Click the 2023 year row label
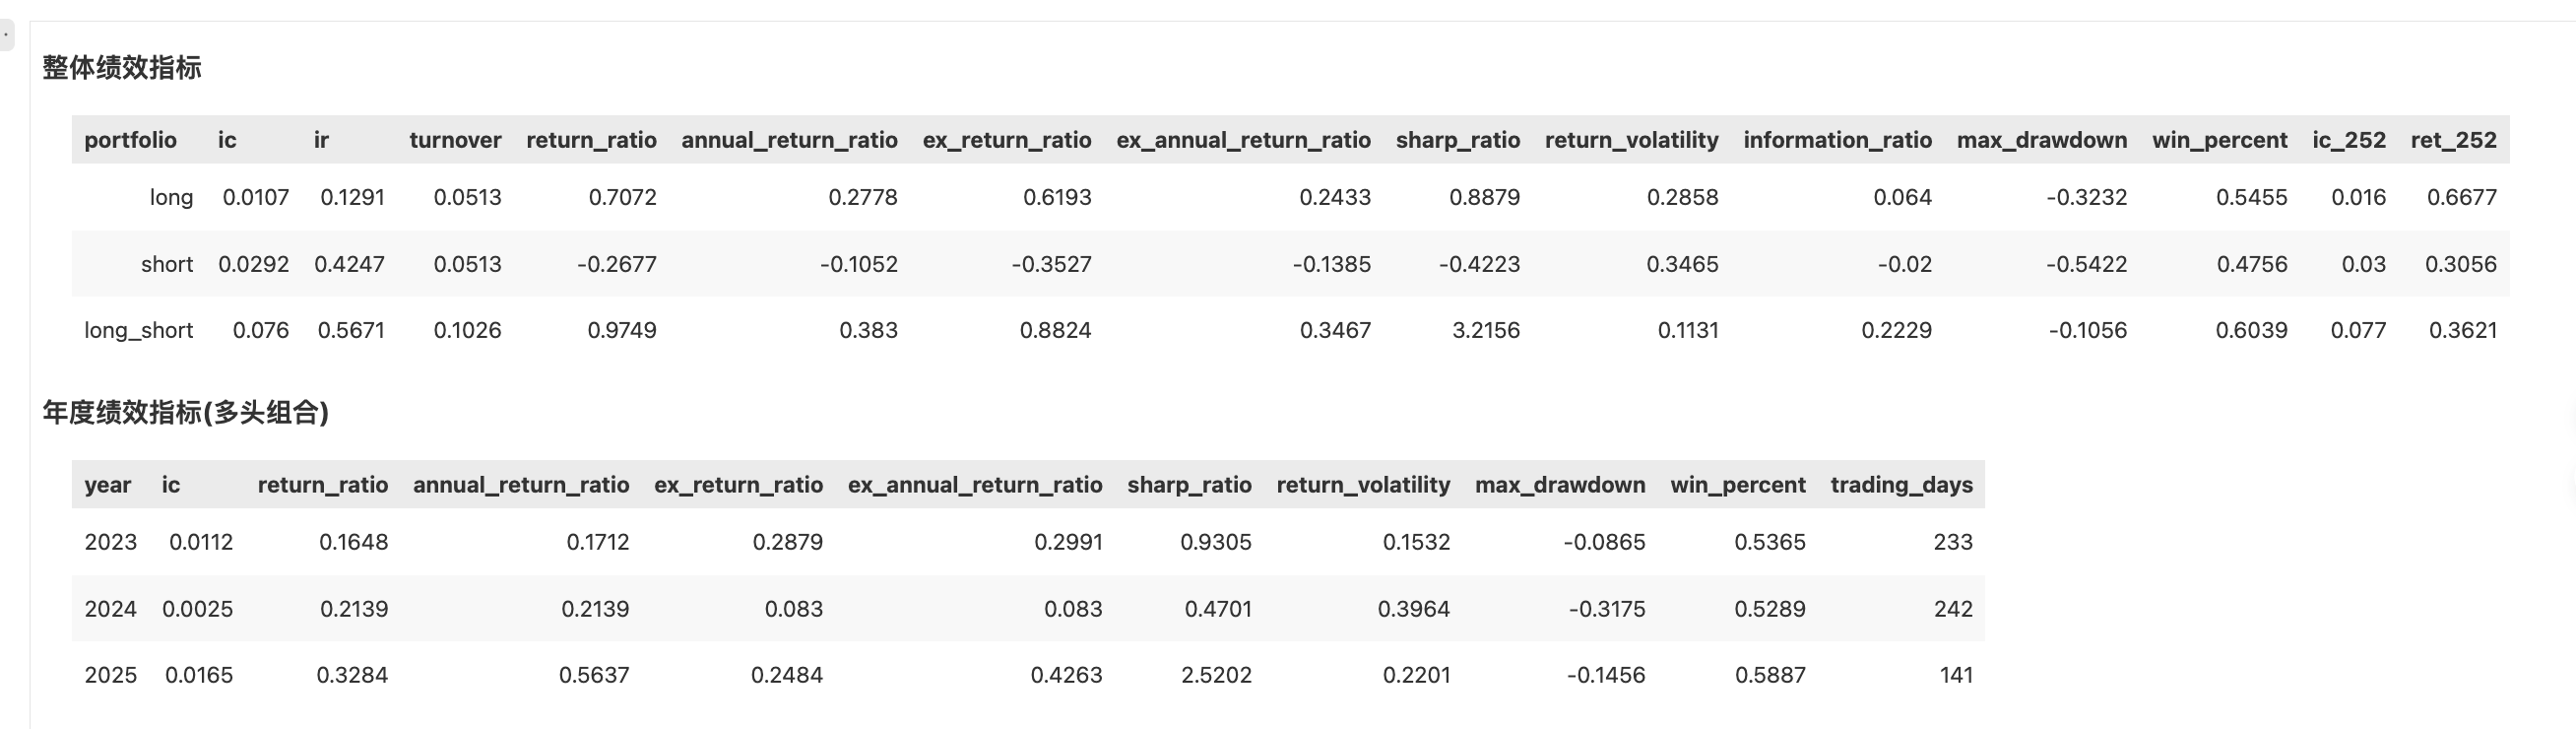This screenshot has height=729, width=2576. coord(110,543)
